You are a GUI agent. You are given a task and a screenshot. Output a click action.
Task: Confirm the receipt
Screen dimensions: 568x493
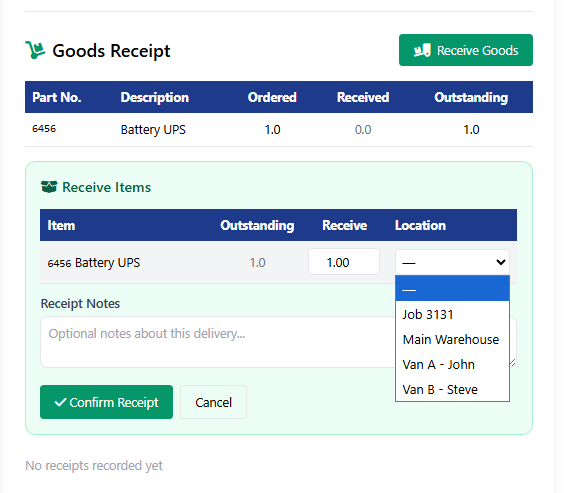click(106, 402)
